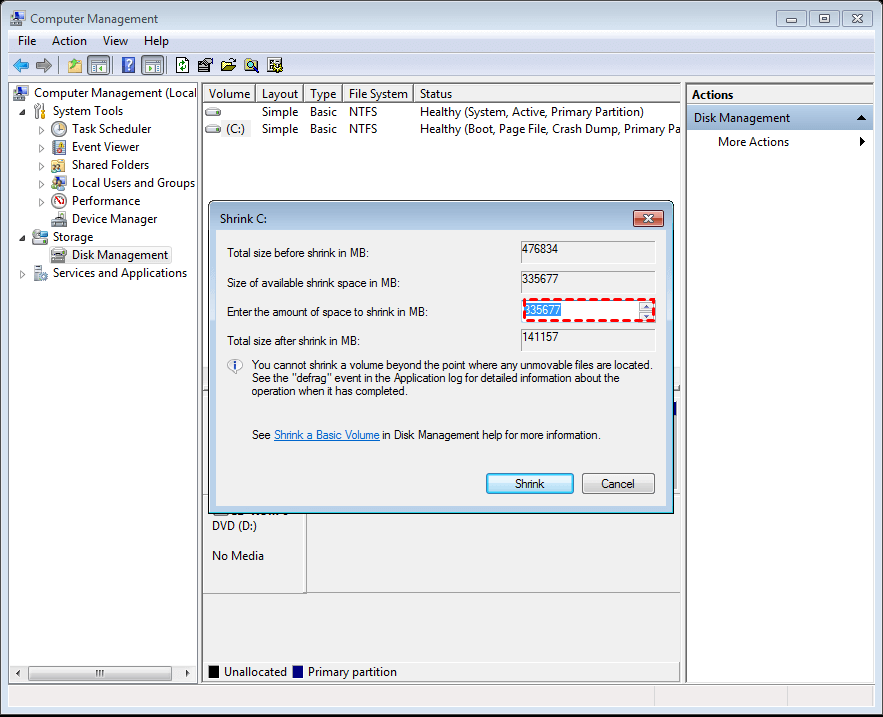The height and width of the screenshot is (717, 883).
Task: Click the settings list toolbar icon with gear
Action: (275, 65)
